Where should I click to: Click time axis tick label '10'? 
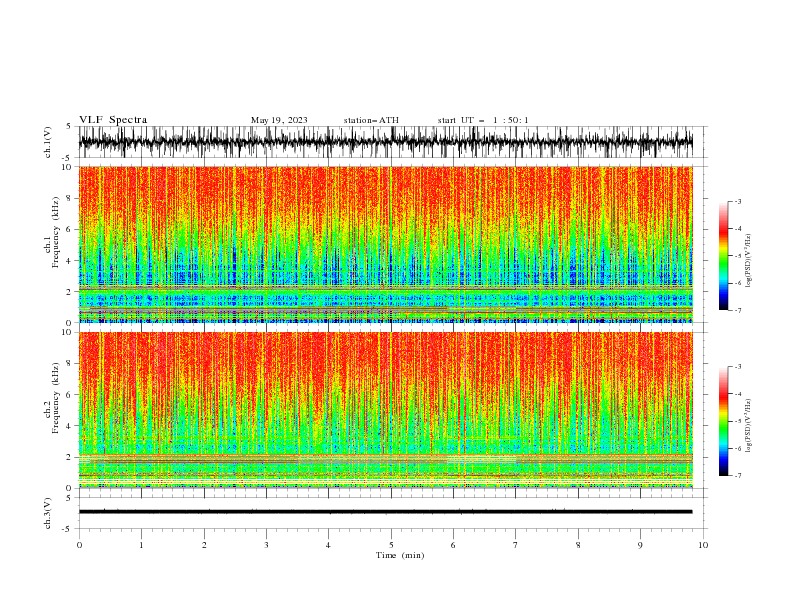pos(703,545)
